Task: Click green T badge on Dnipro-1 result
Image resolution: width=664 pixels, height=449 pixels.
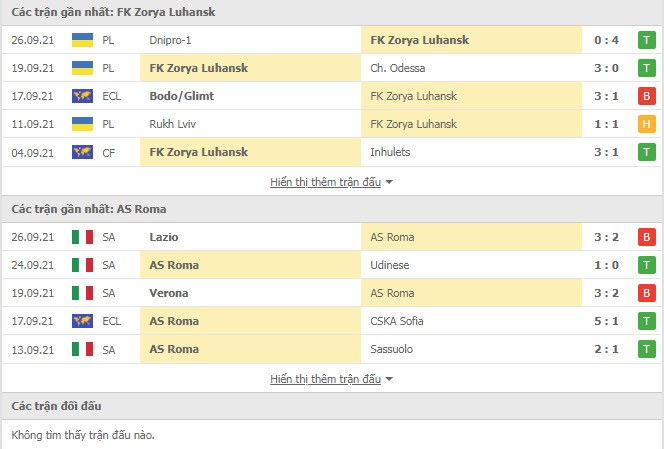Action: point(647,40)
